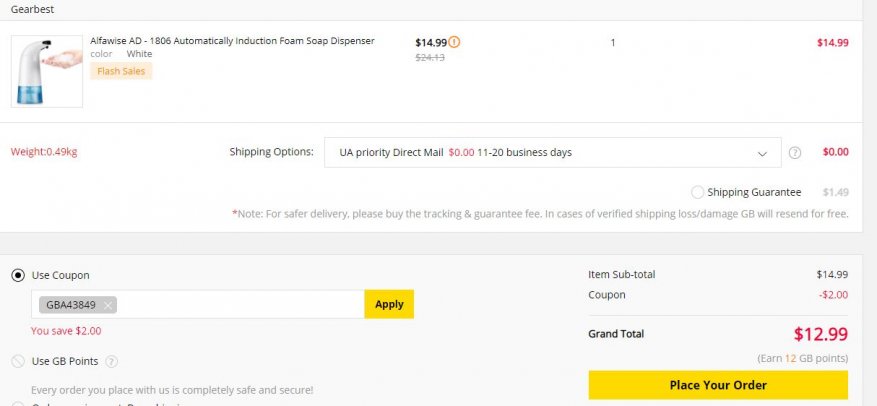
Task: Click the Earn 12 GB points text
Action: pos(803,358)
